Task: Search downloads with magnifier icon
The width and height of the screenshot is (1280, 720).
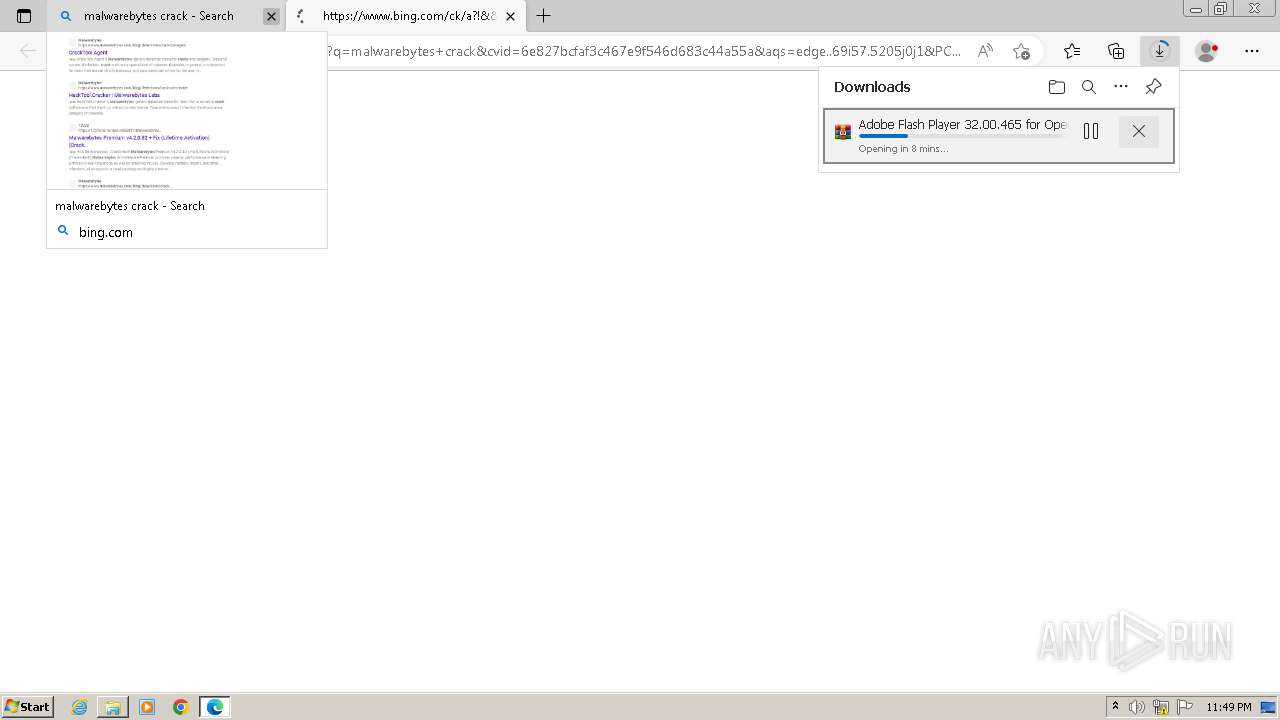Action: 1089,87
